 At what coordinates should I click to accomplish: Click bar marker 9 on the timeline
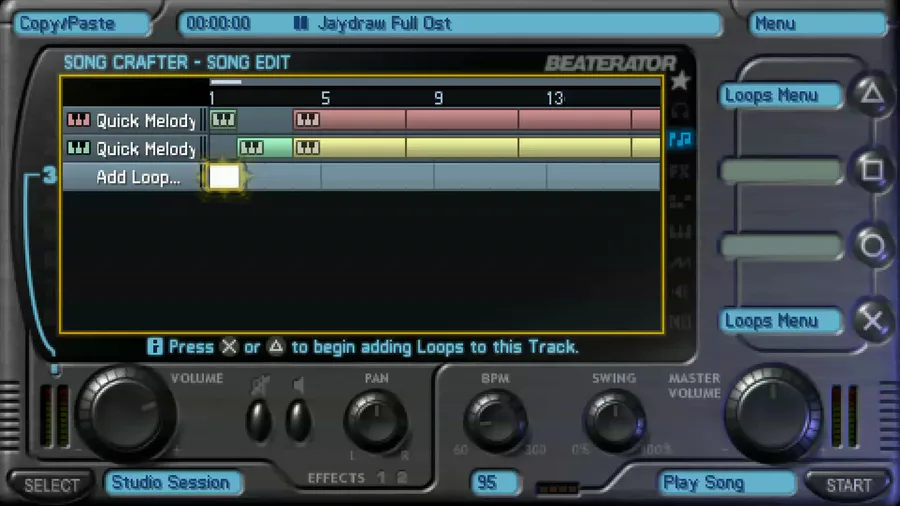[439, 98]
